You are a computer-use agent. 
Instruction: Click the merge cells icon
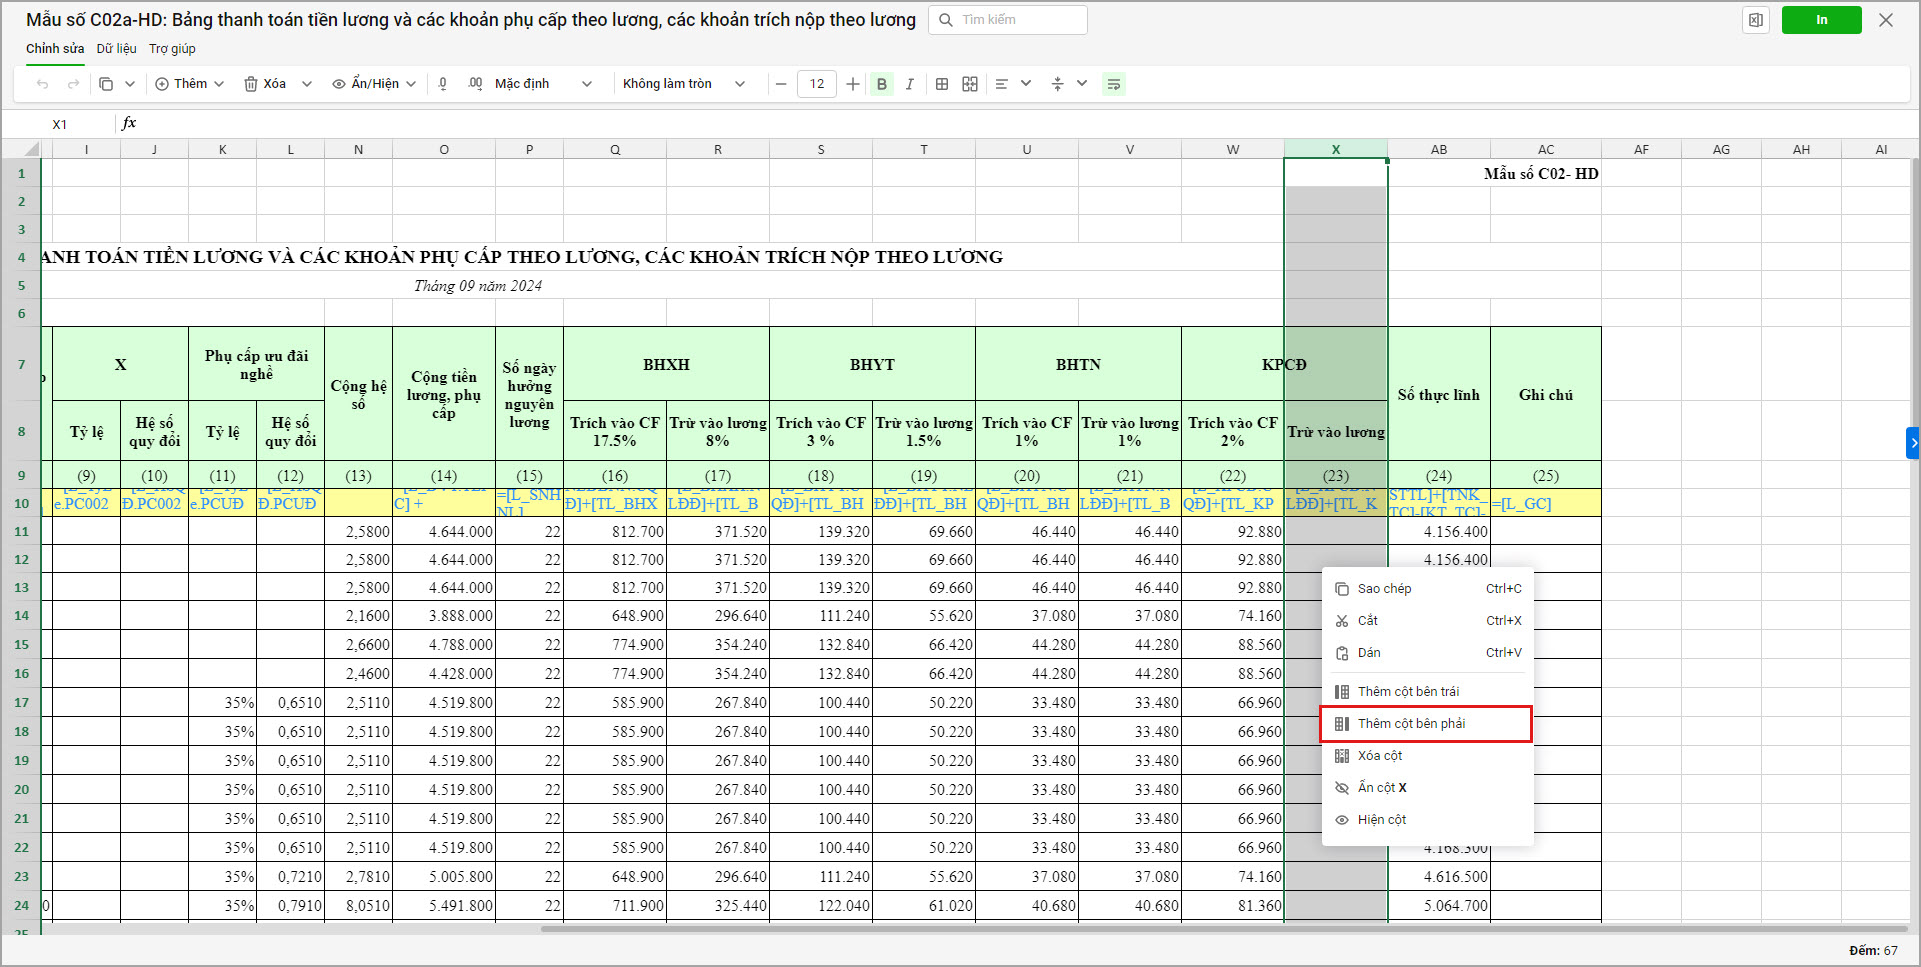coord(970,84)
